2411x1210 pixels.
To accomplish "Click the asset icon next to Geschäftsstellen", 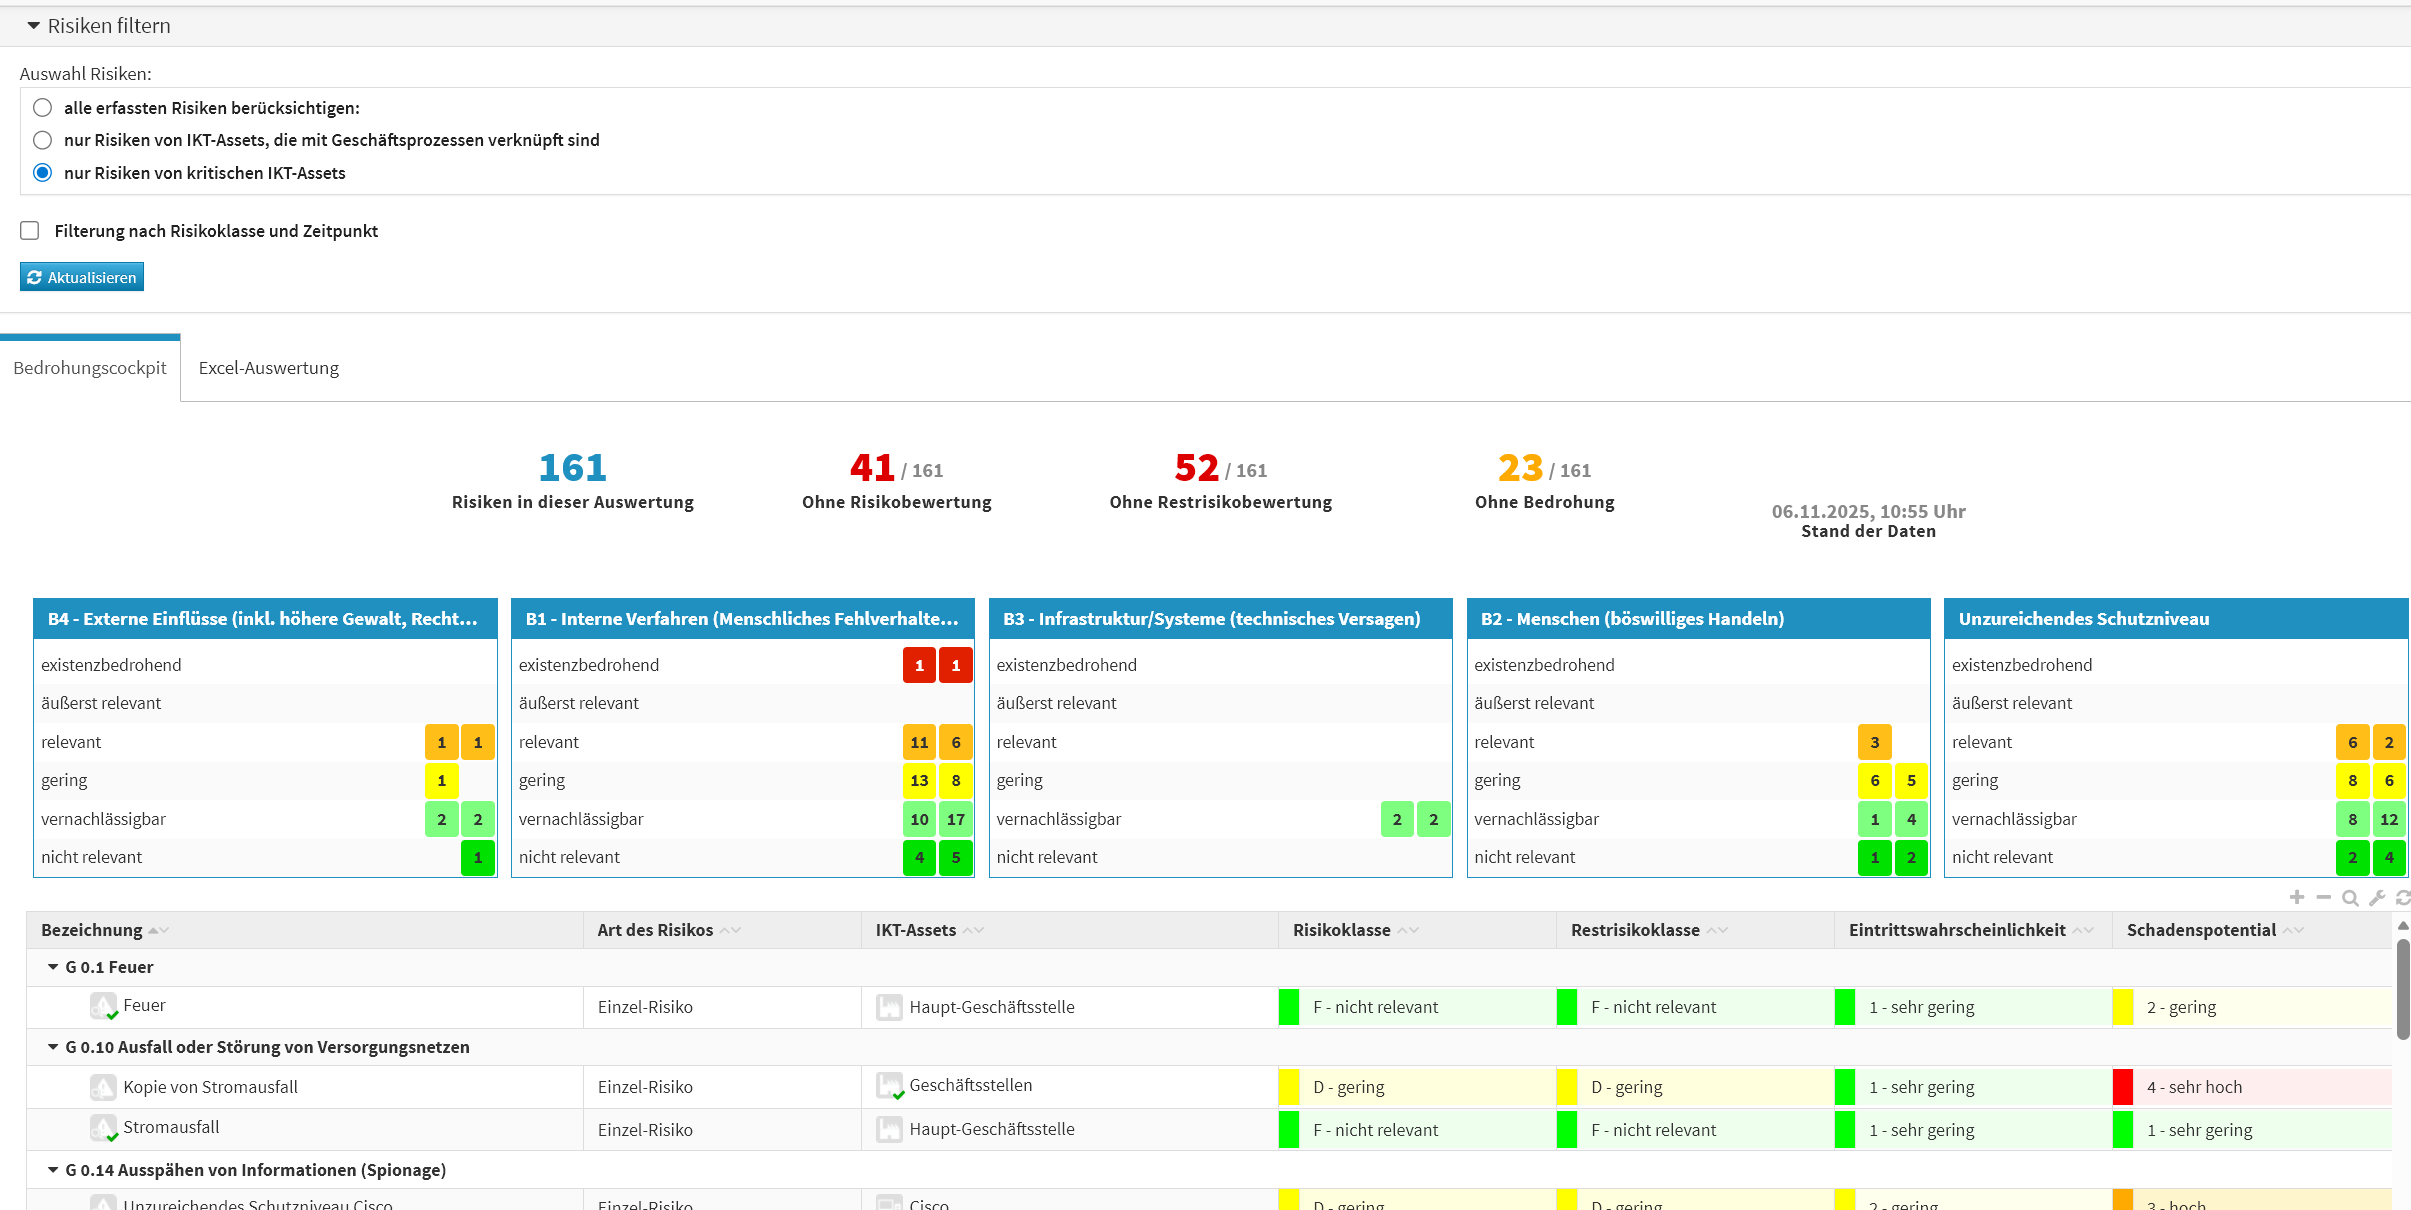I will tap(889, 1086).
